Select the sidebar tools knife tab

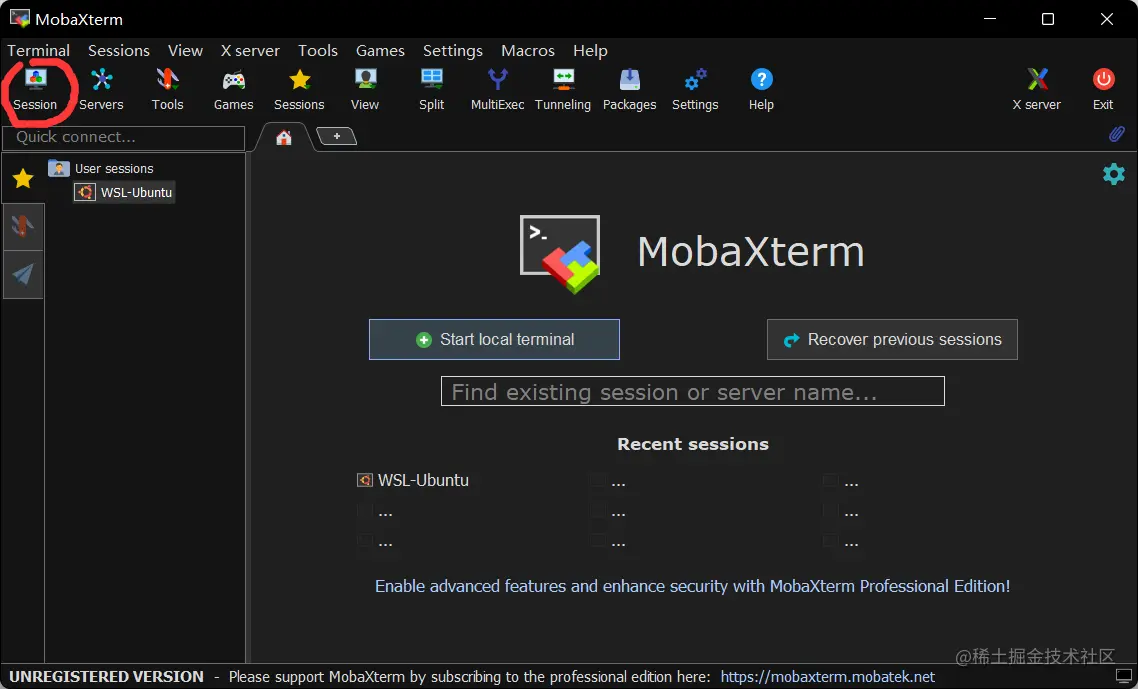point(23,227)
